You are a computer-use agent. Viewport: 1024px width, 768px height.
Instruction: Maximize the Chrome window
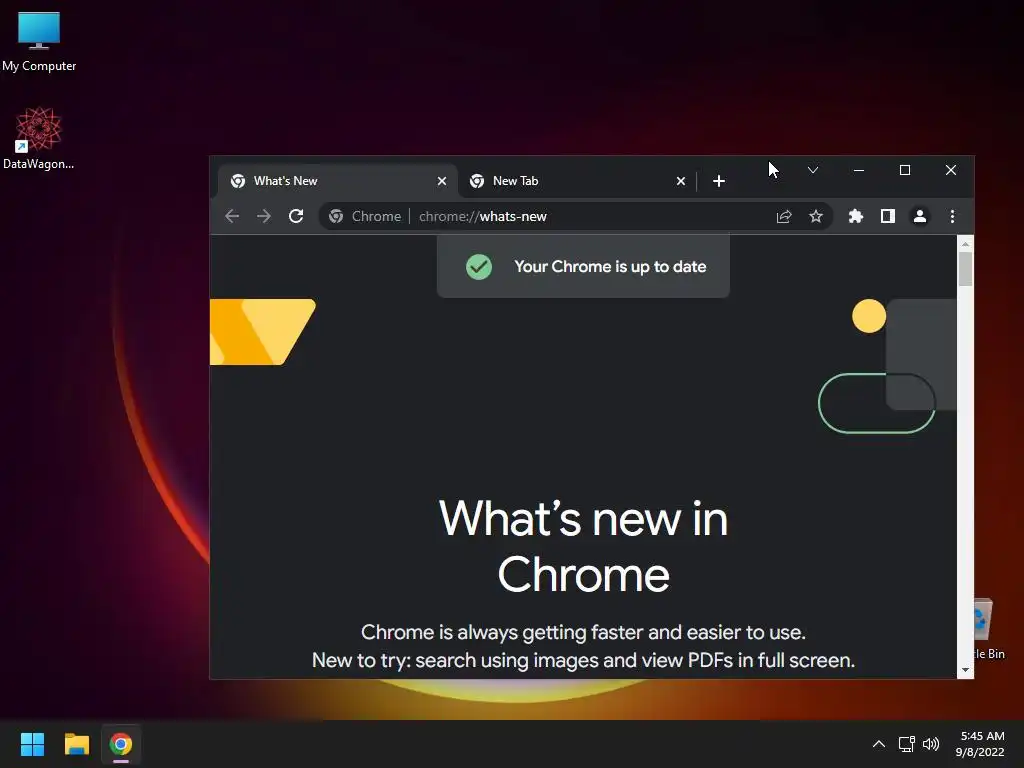(x=904, y=170)
